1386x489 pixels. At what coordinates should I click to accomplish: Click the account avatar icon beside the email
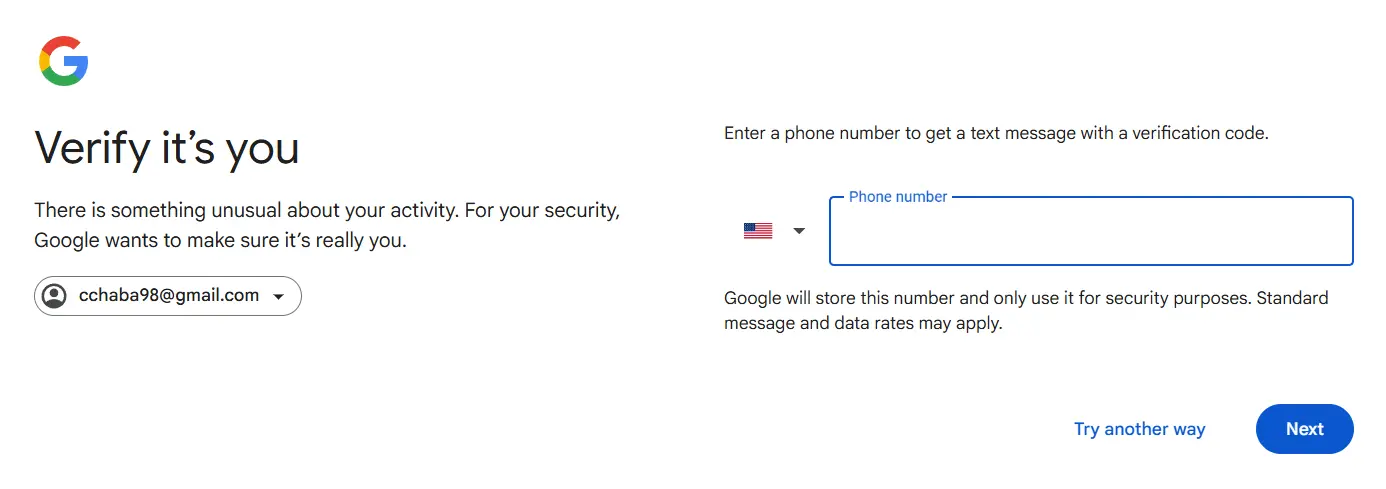(x=55, y=296)
